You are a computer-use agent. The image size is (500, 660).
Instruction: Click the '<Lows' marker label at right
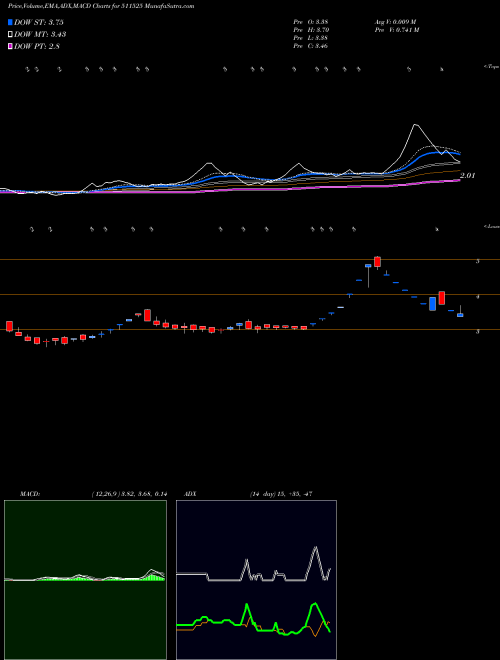[492, 226]
